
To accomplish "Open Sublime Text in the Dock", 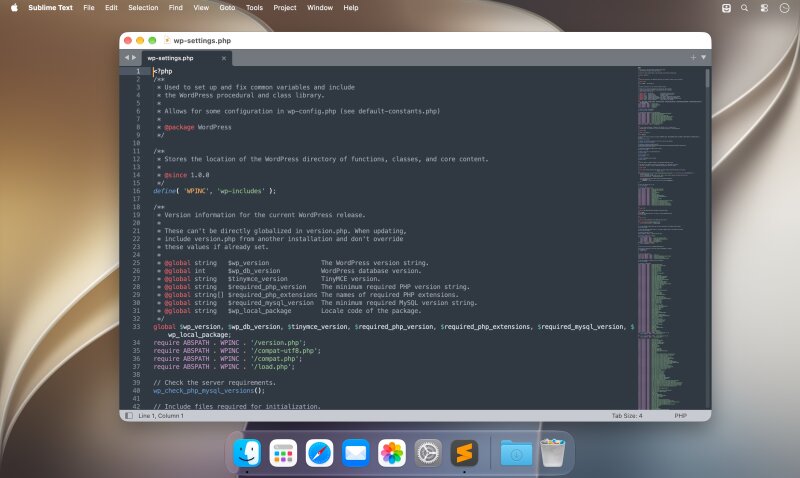I will (x=464, y=452).
